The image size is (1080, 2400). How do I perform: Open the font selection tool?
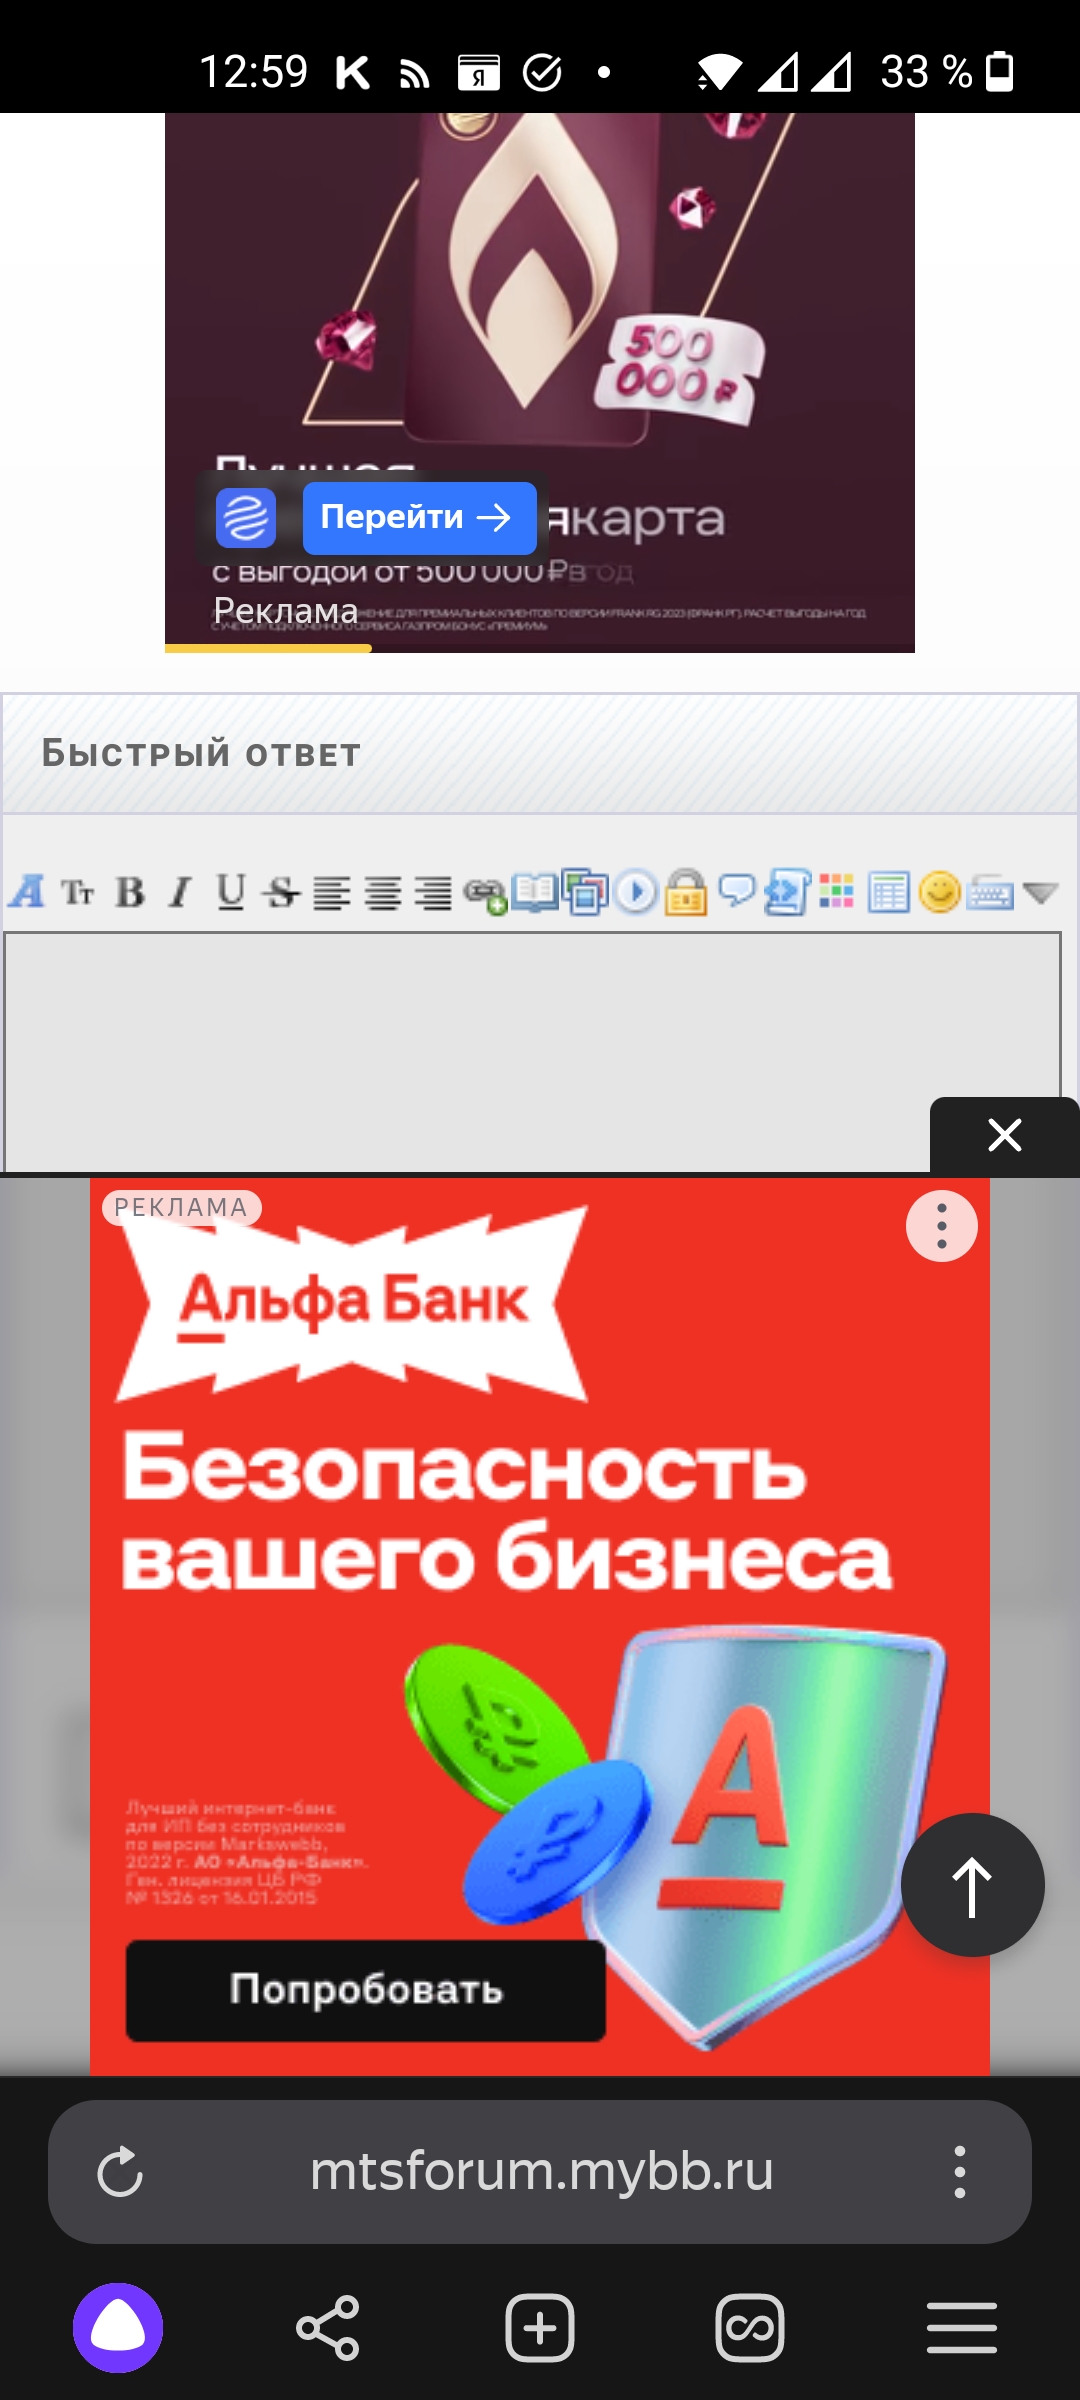[27, 891]
